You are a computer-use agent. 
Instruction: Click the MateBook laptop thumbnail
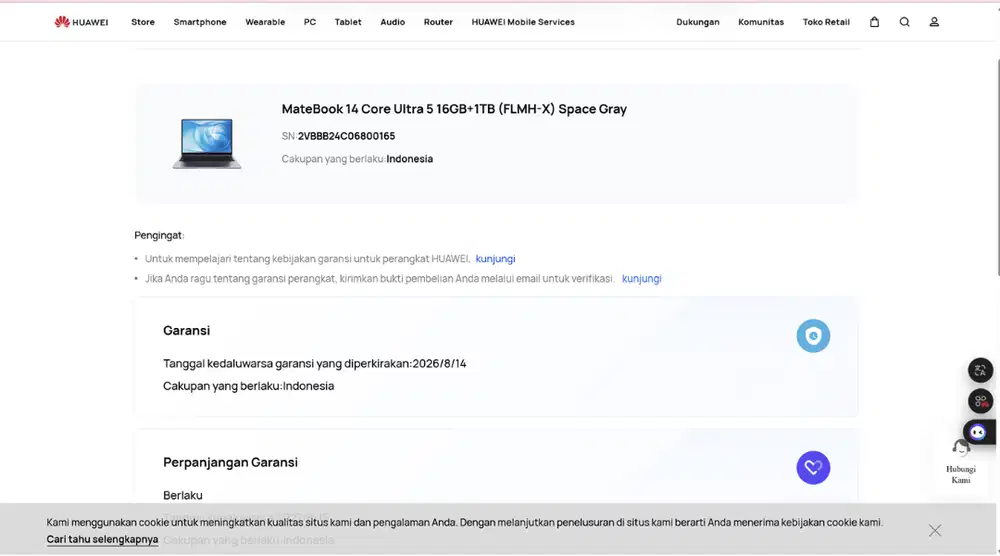click(207, 143)
